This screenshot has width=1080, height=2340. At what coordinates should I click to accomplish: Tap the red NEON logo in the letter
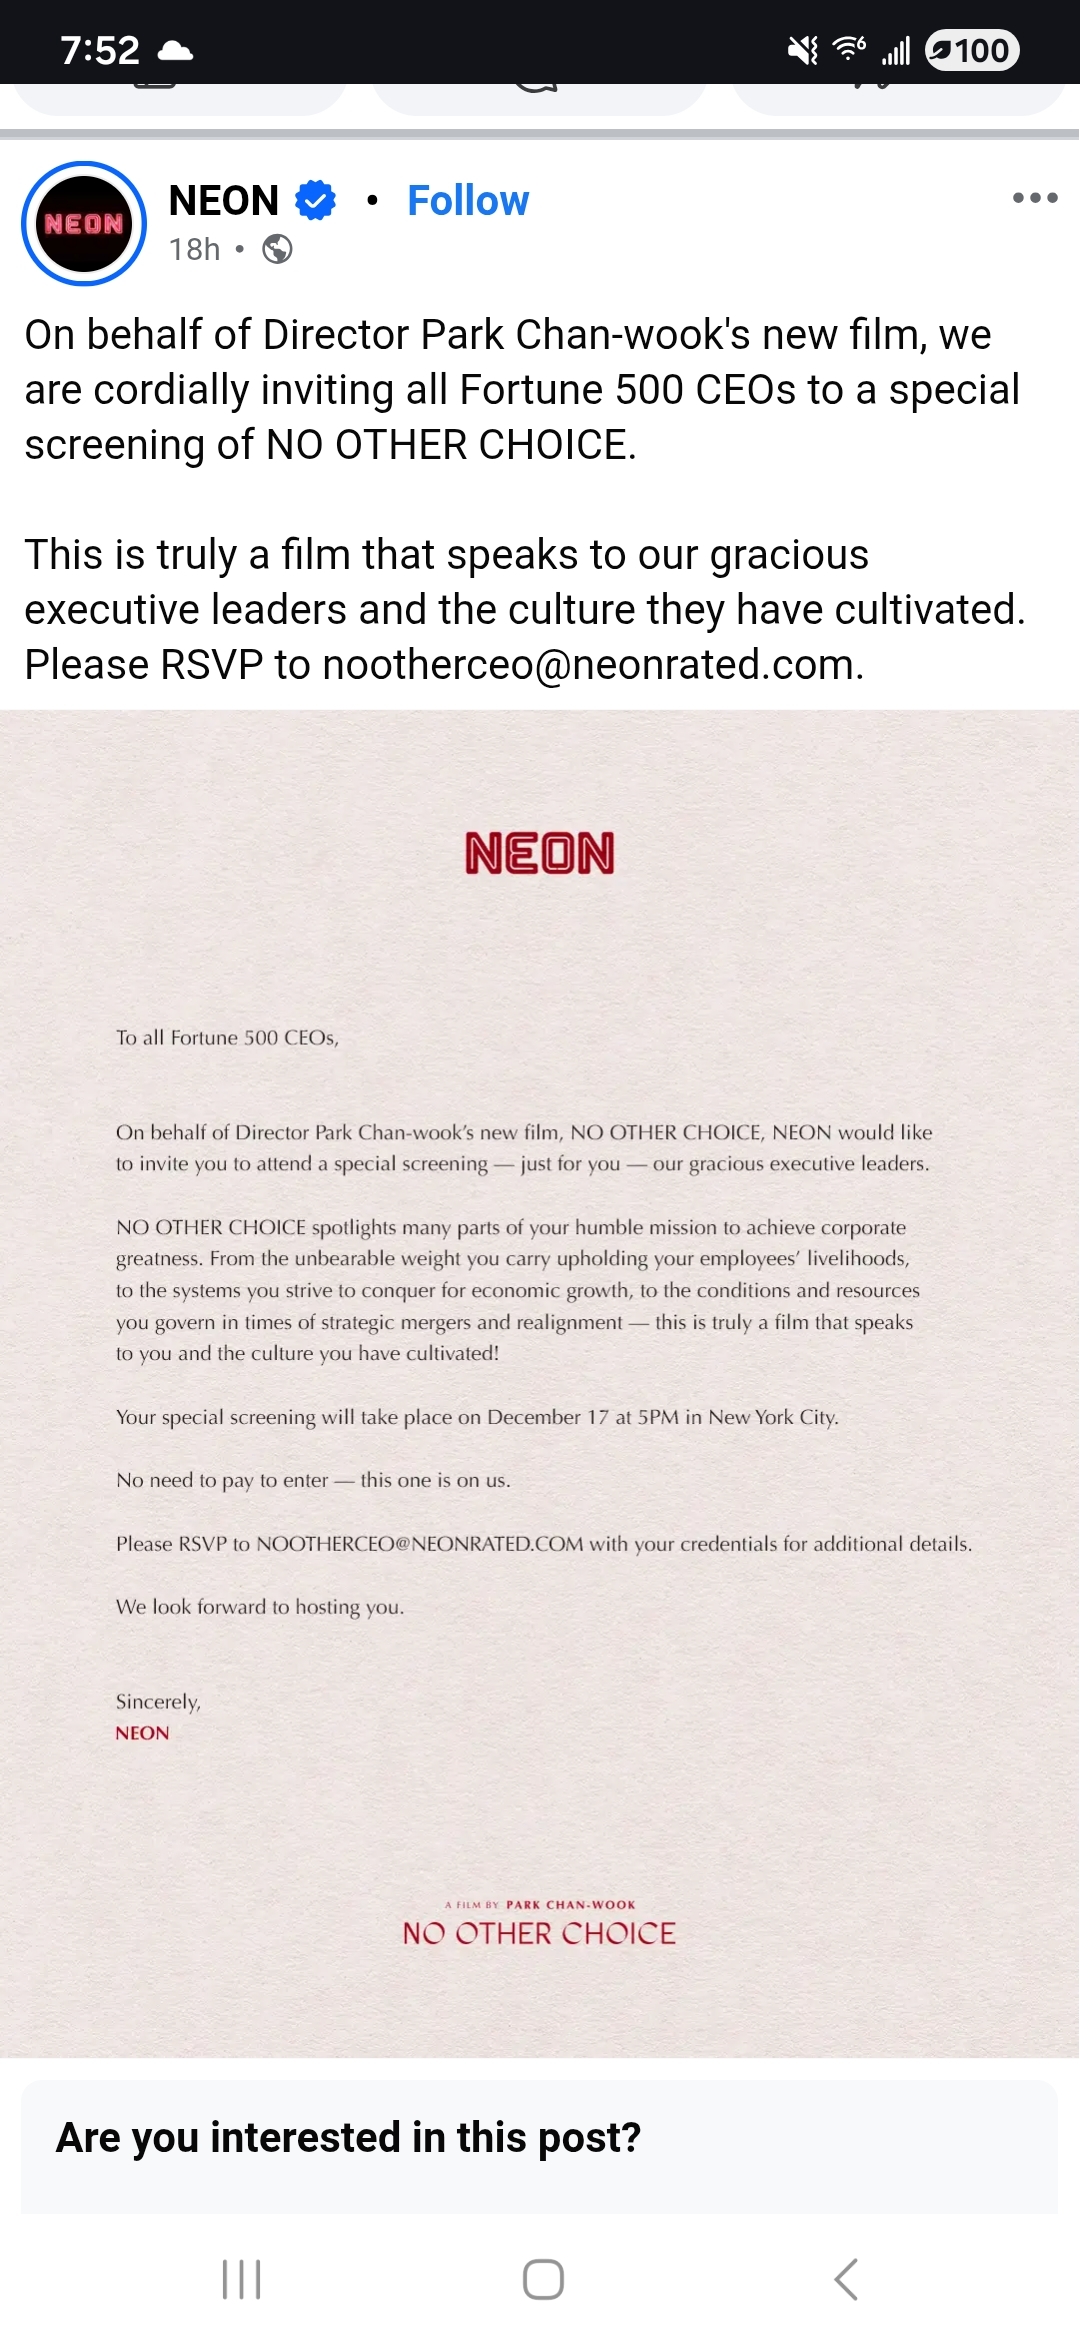(540, 853)
